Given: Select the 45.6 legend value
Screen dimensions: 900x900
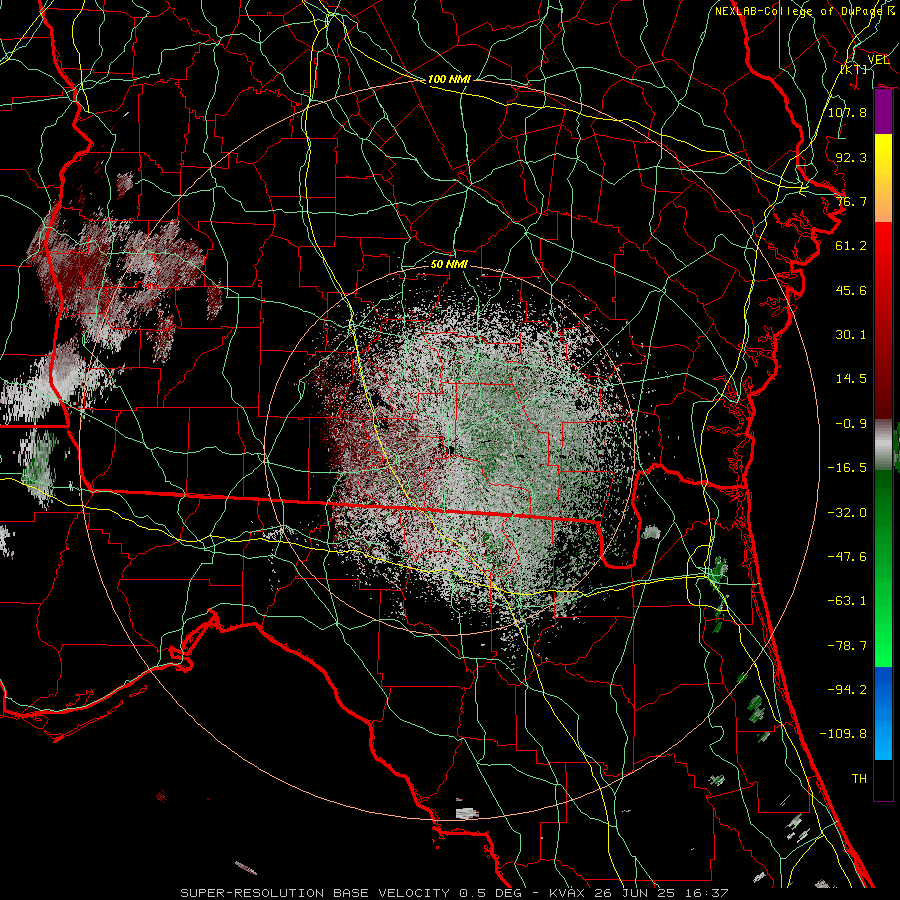Looking at the screenshot, I should [851, 290].
